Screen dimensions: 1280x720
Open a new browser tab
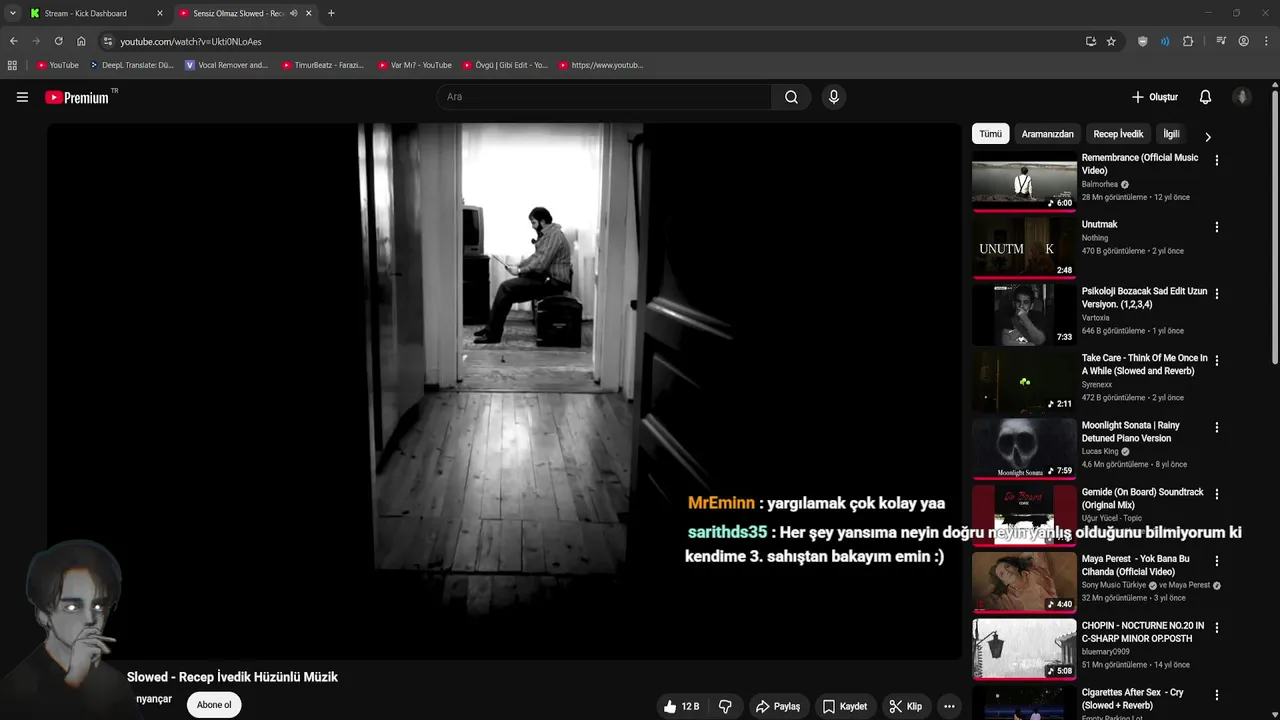[331, 13]
